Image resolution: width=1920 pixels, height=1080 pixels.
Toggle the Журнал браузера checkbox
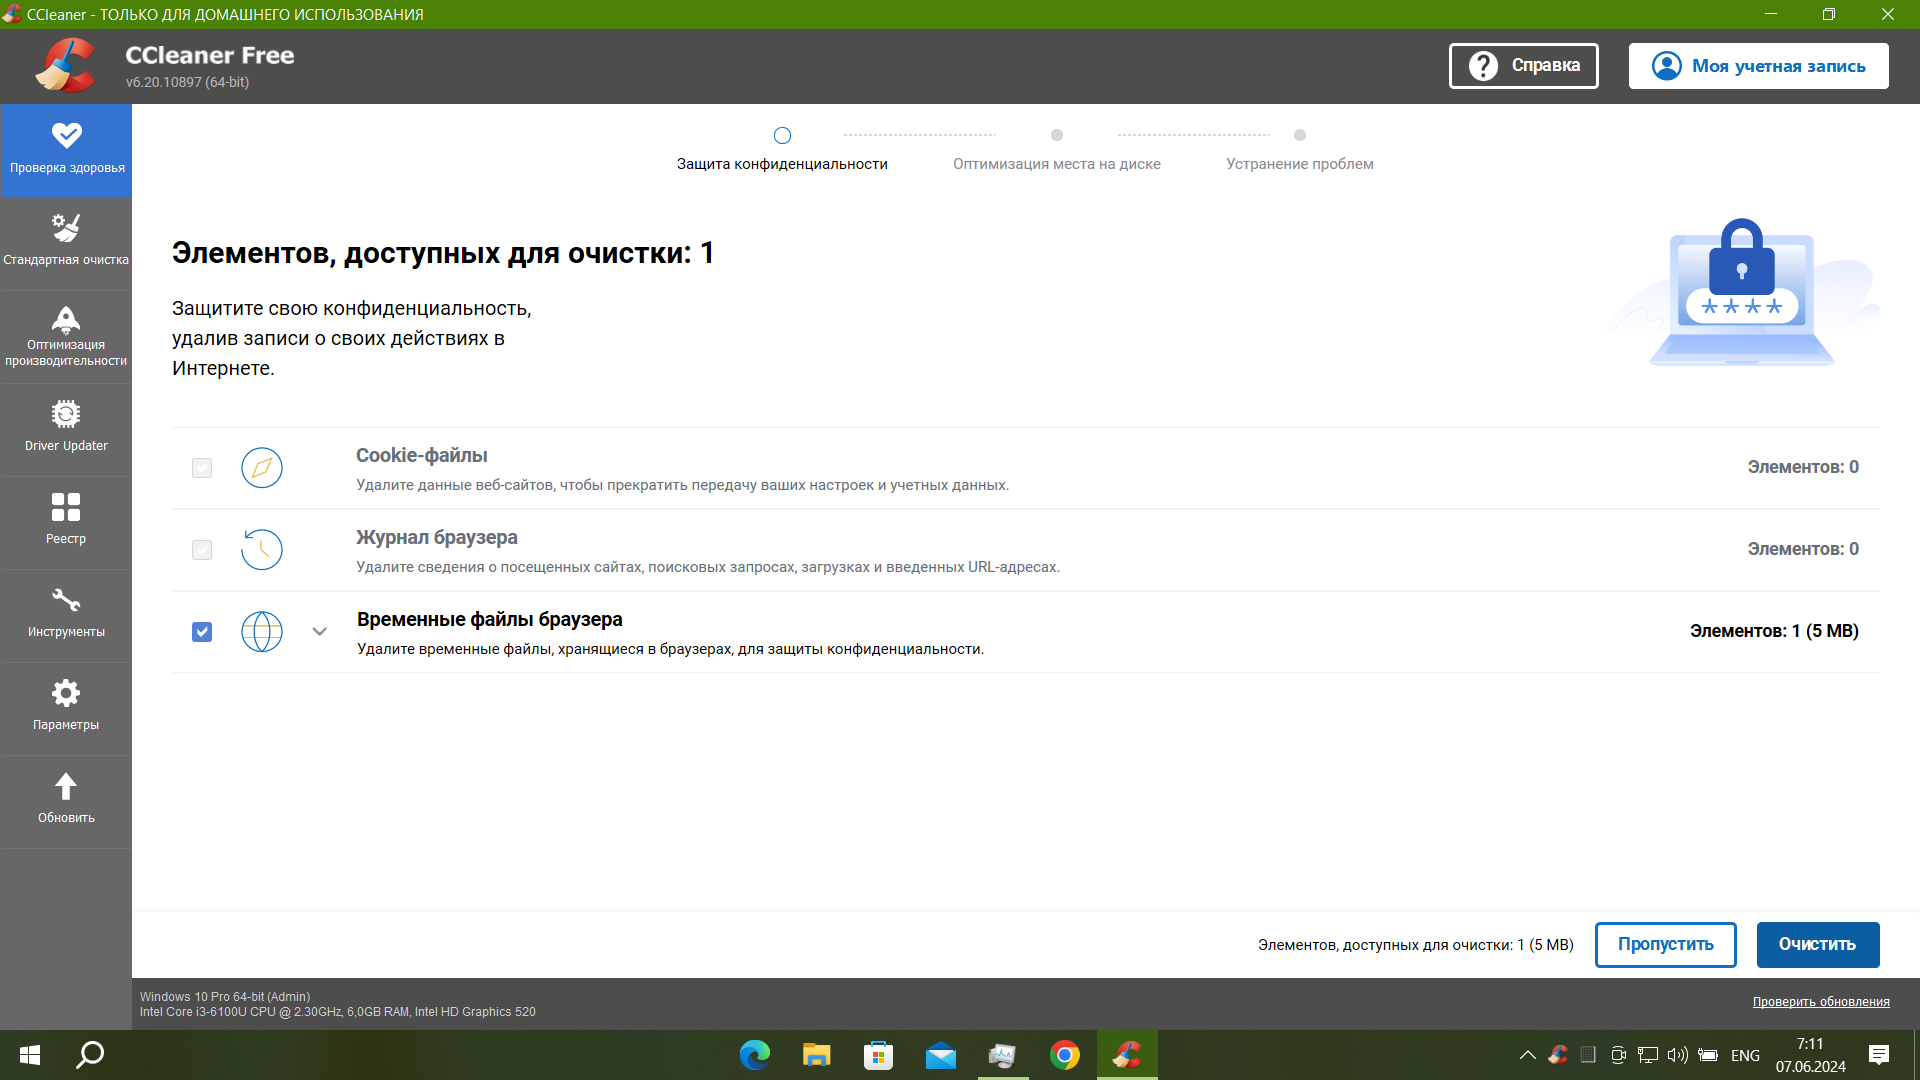pyautogui.click(x=202, y=550)
